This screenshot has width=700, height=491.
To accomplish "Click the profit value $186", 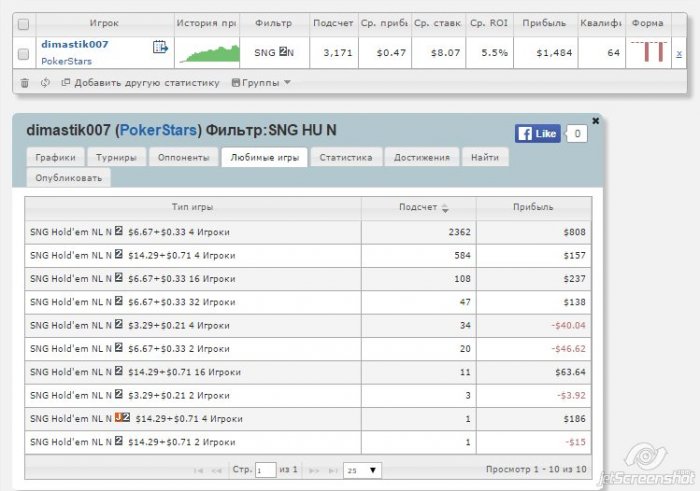I will (575, 419).
